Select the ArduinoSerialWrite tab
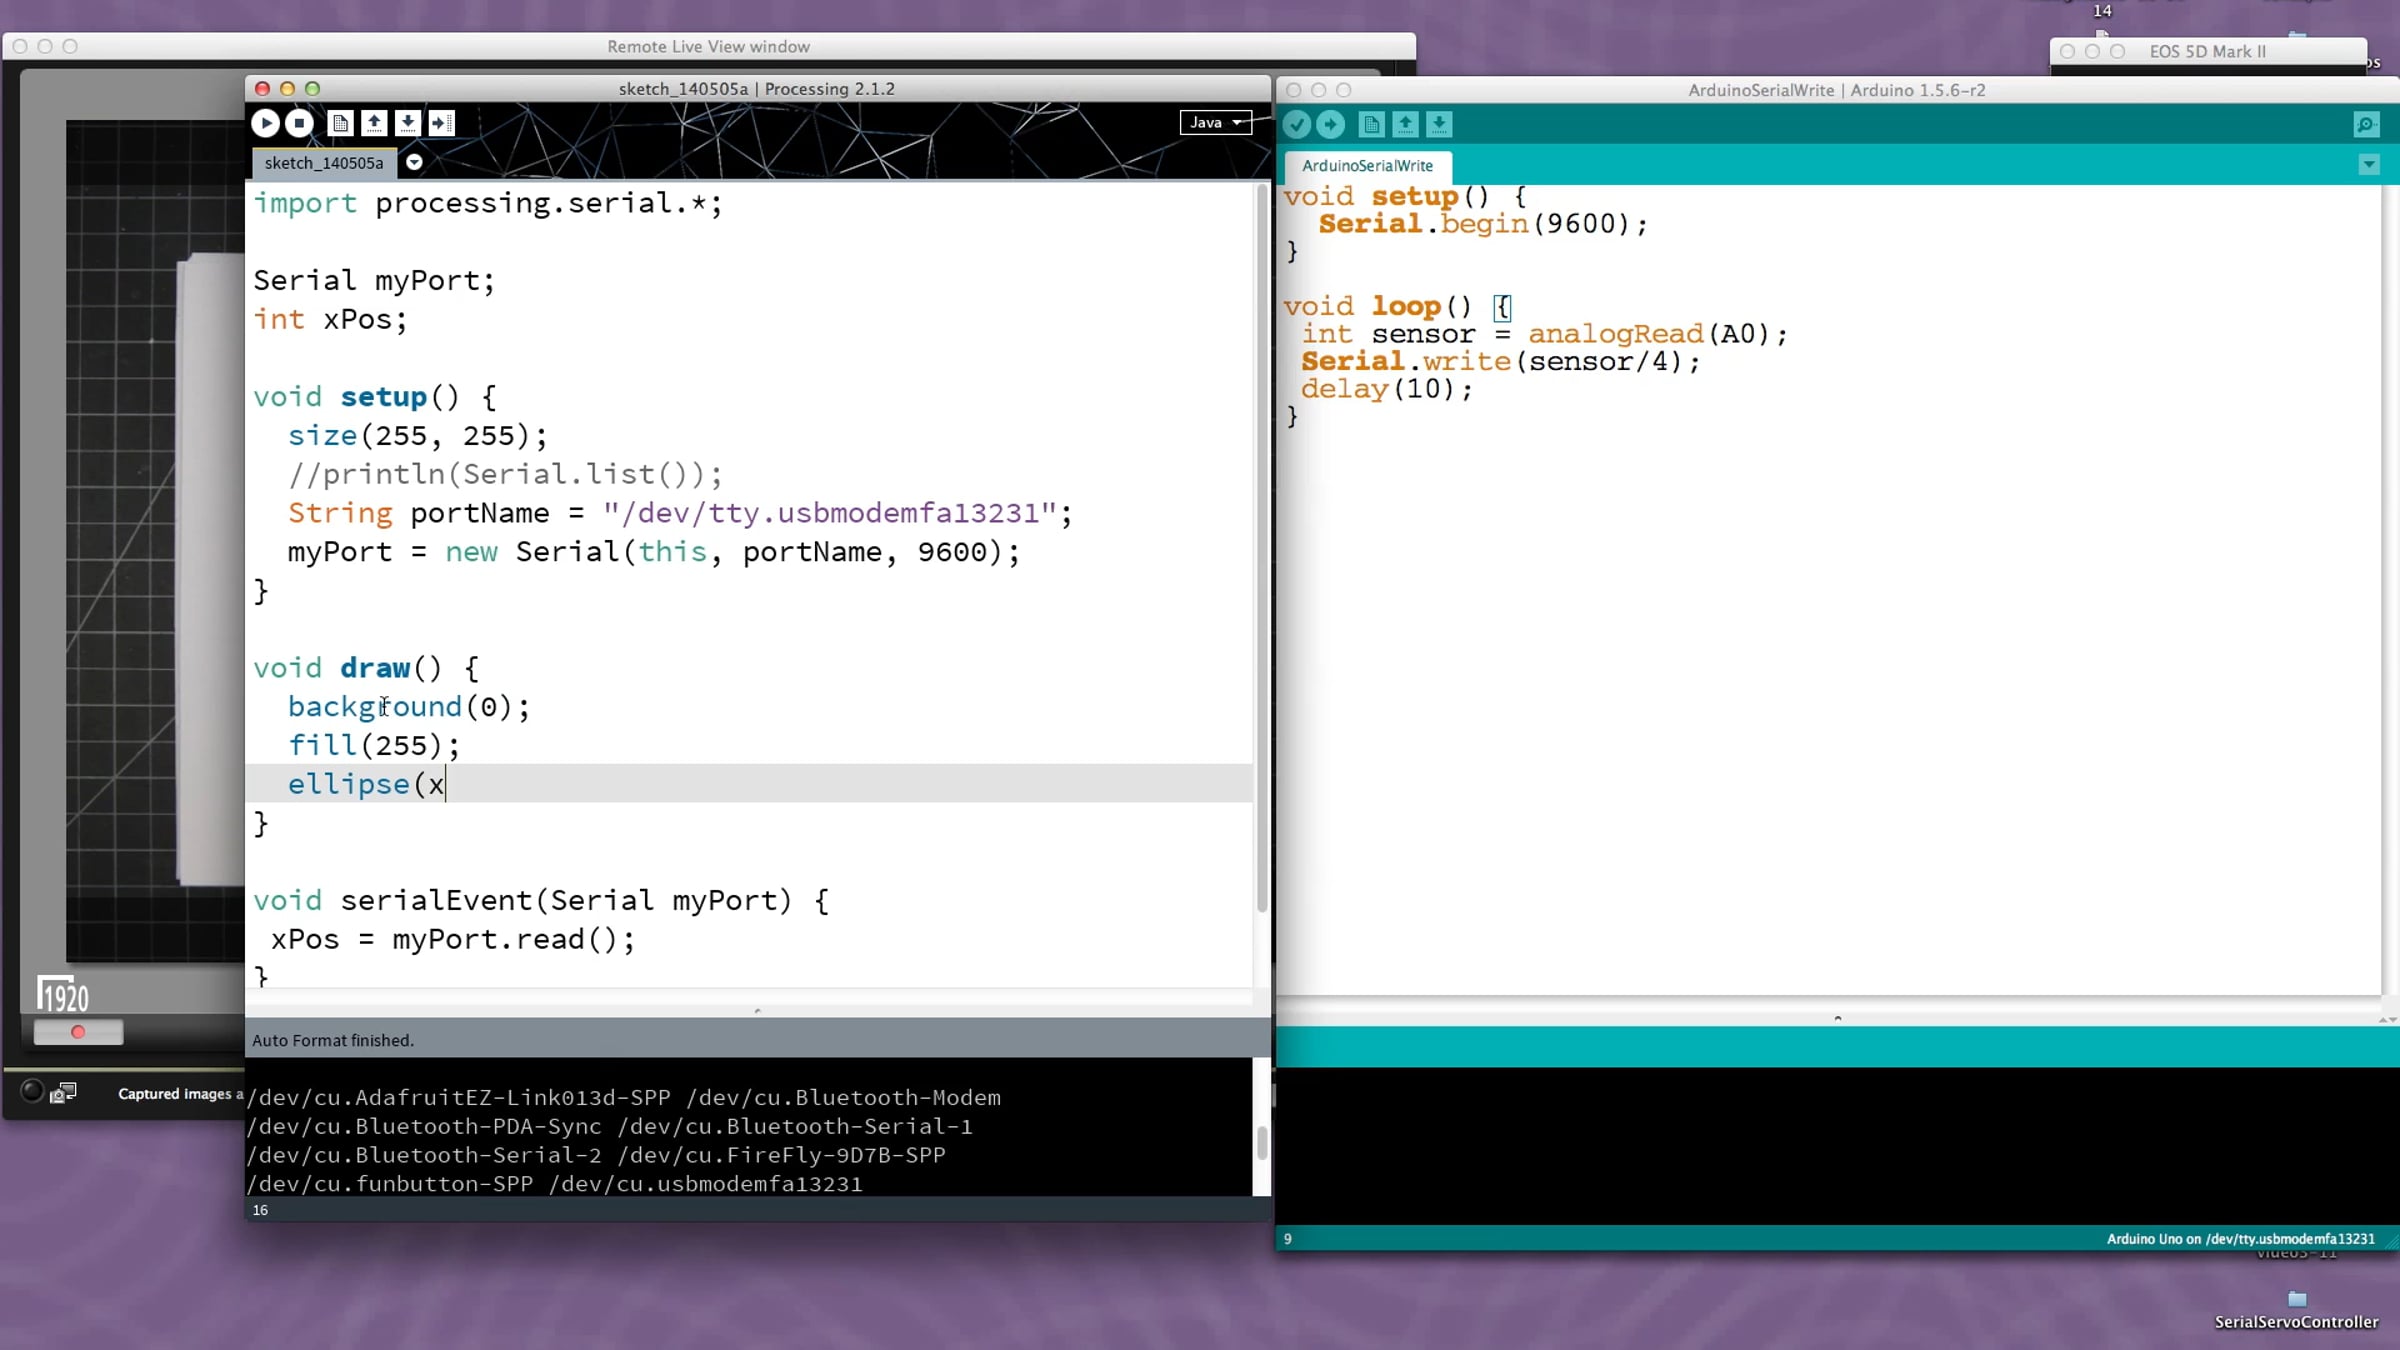2400x1350 pixels. click(x=1367, y=166)
